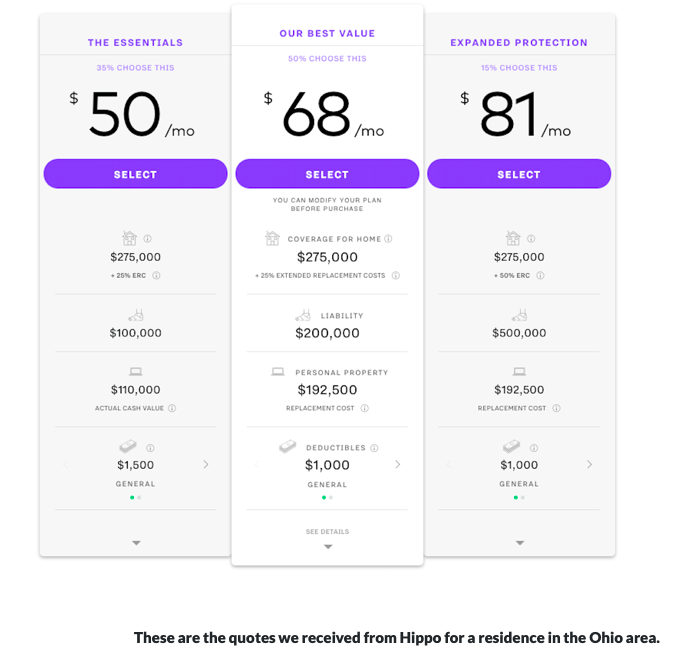Click cash icon in Essentials deductible section
684x663 pixels.
click(x=128, y=447)
